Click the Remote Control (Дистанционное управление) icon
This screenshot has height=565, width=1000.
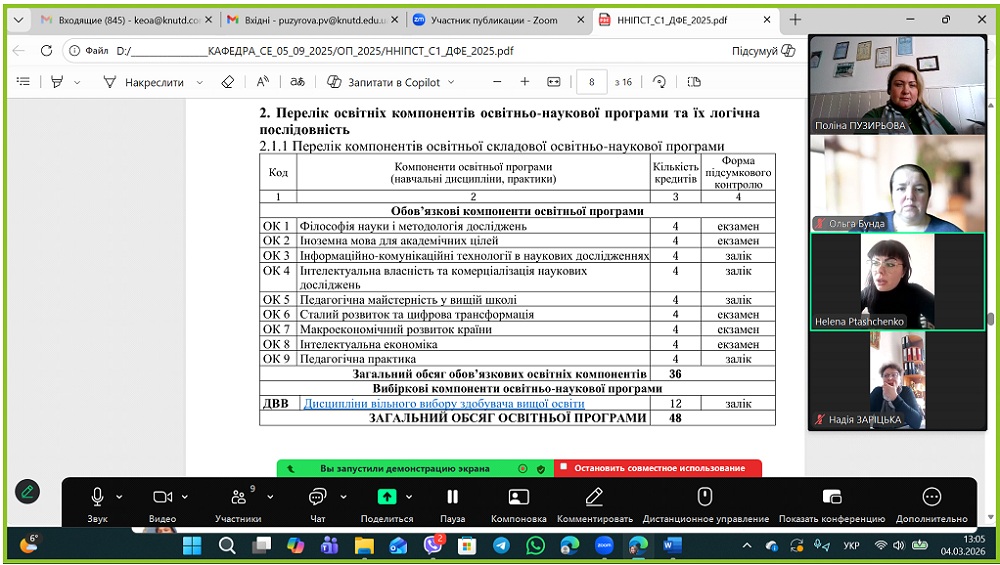705,497
